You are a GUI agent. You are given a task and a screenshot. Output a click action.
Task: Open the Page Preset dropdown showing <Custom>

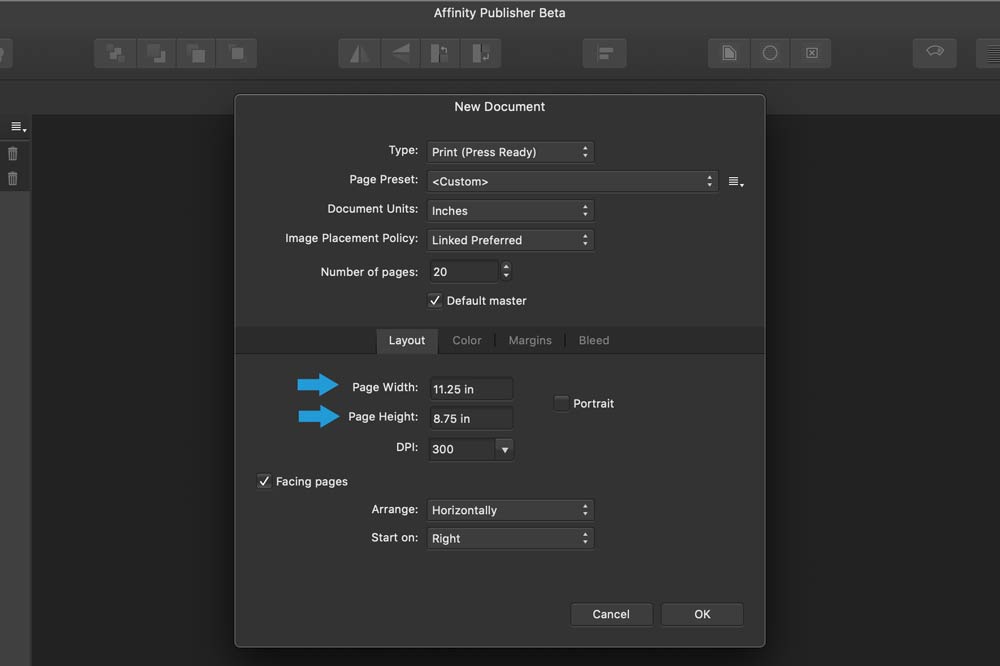click(572, 181)
